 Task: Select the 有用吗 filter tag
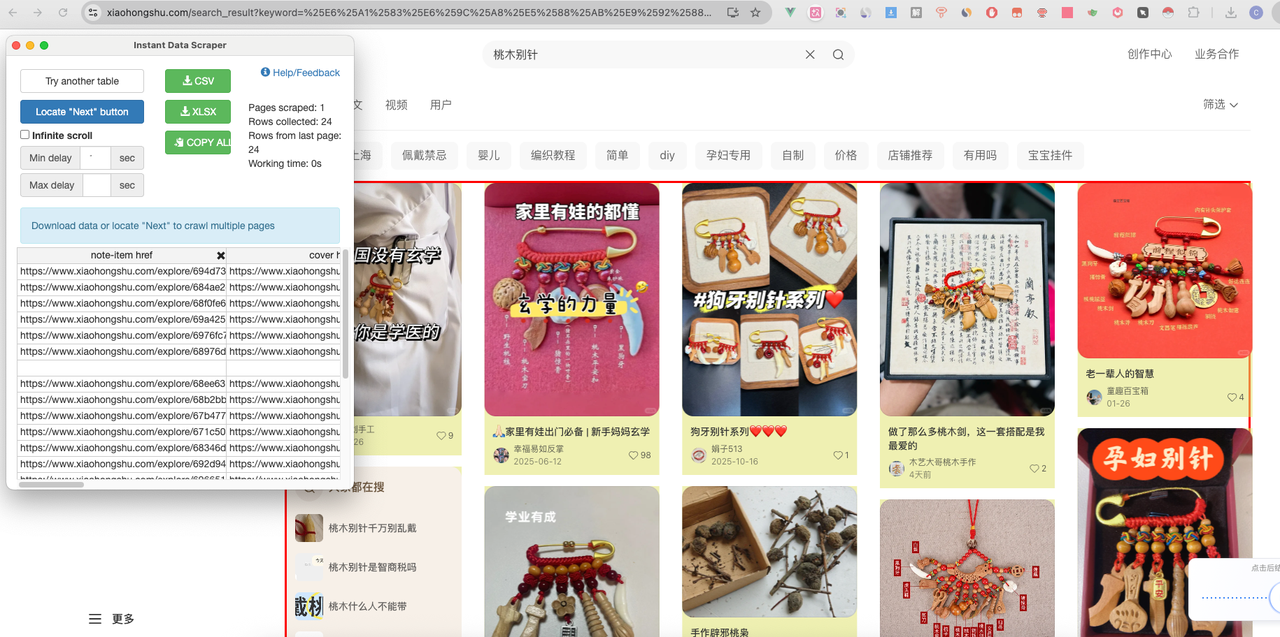(980, 155)
